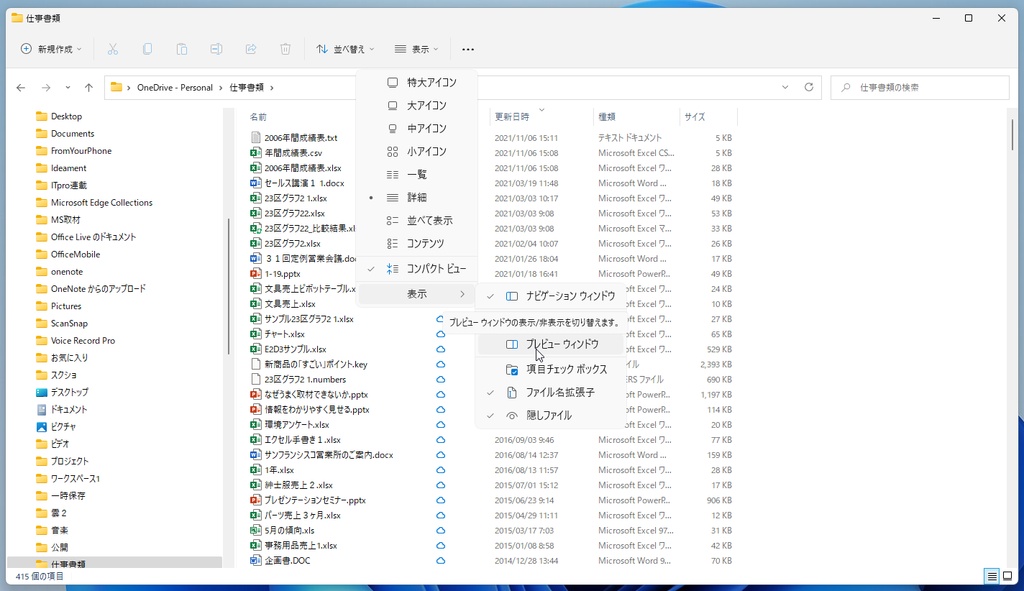
Task: Choose コンテンツ from the view menu
Action: pyautogui.click(x=418, y=244)
